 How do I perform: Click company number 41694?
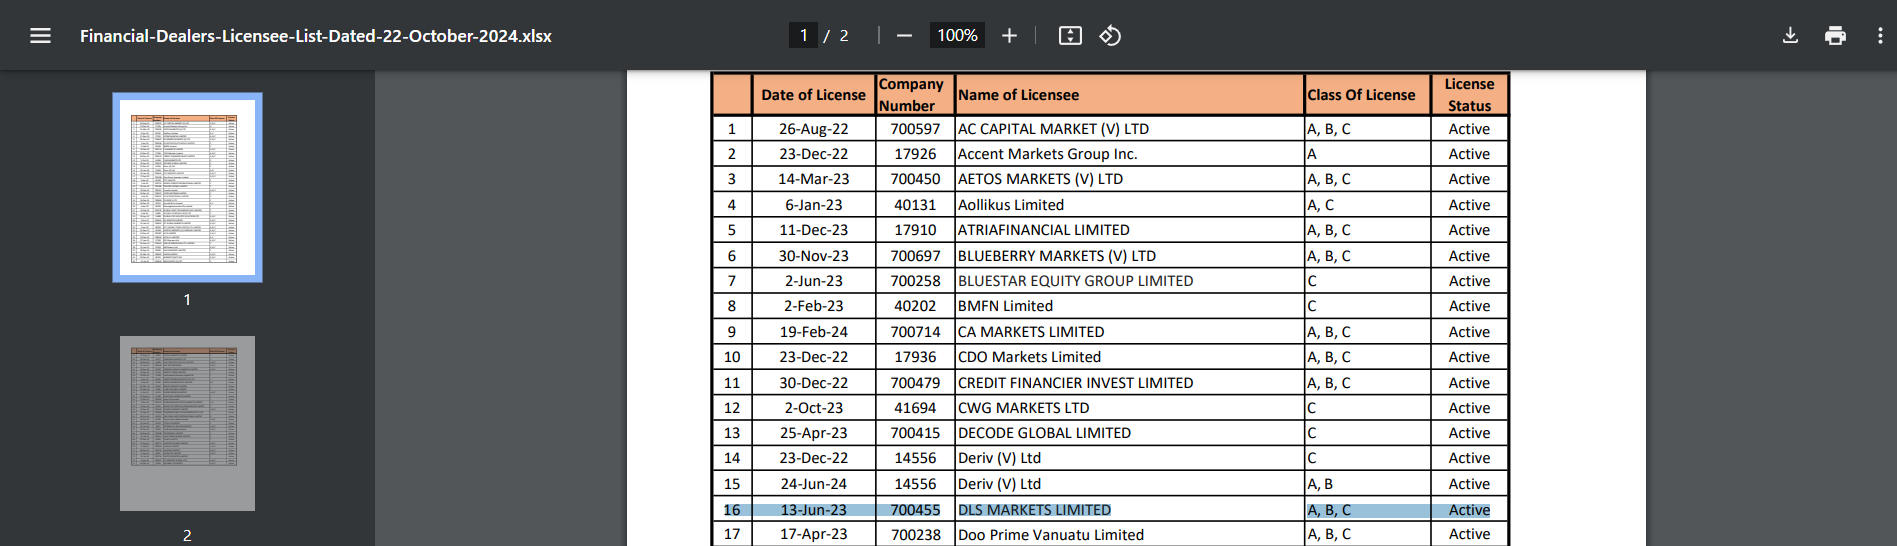(x=915, y=408)
